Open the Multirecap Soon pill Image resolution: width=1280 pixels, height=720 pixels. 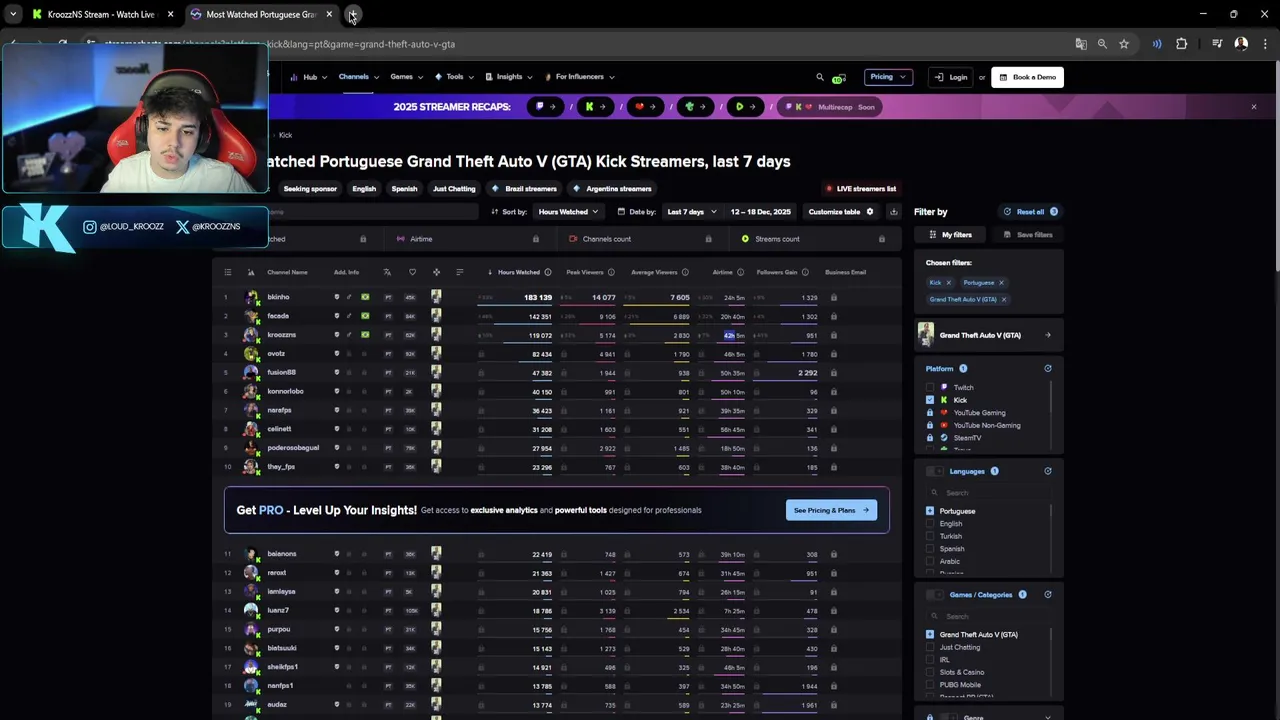(x=830, y=107)
